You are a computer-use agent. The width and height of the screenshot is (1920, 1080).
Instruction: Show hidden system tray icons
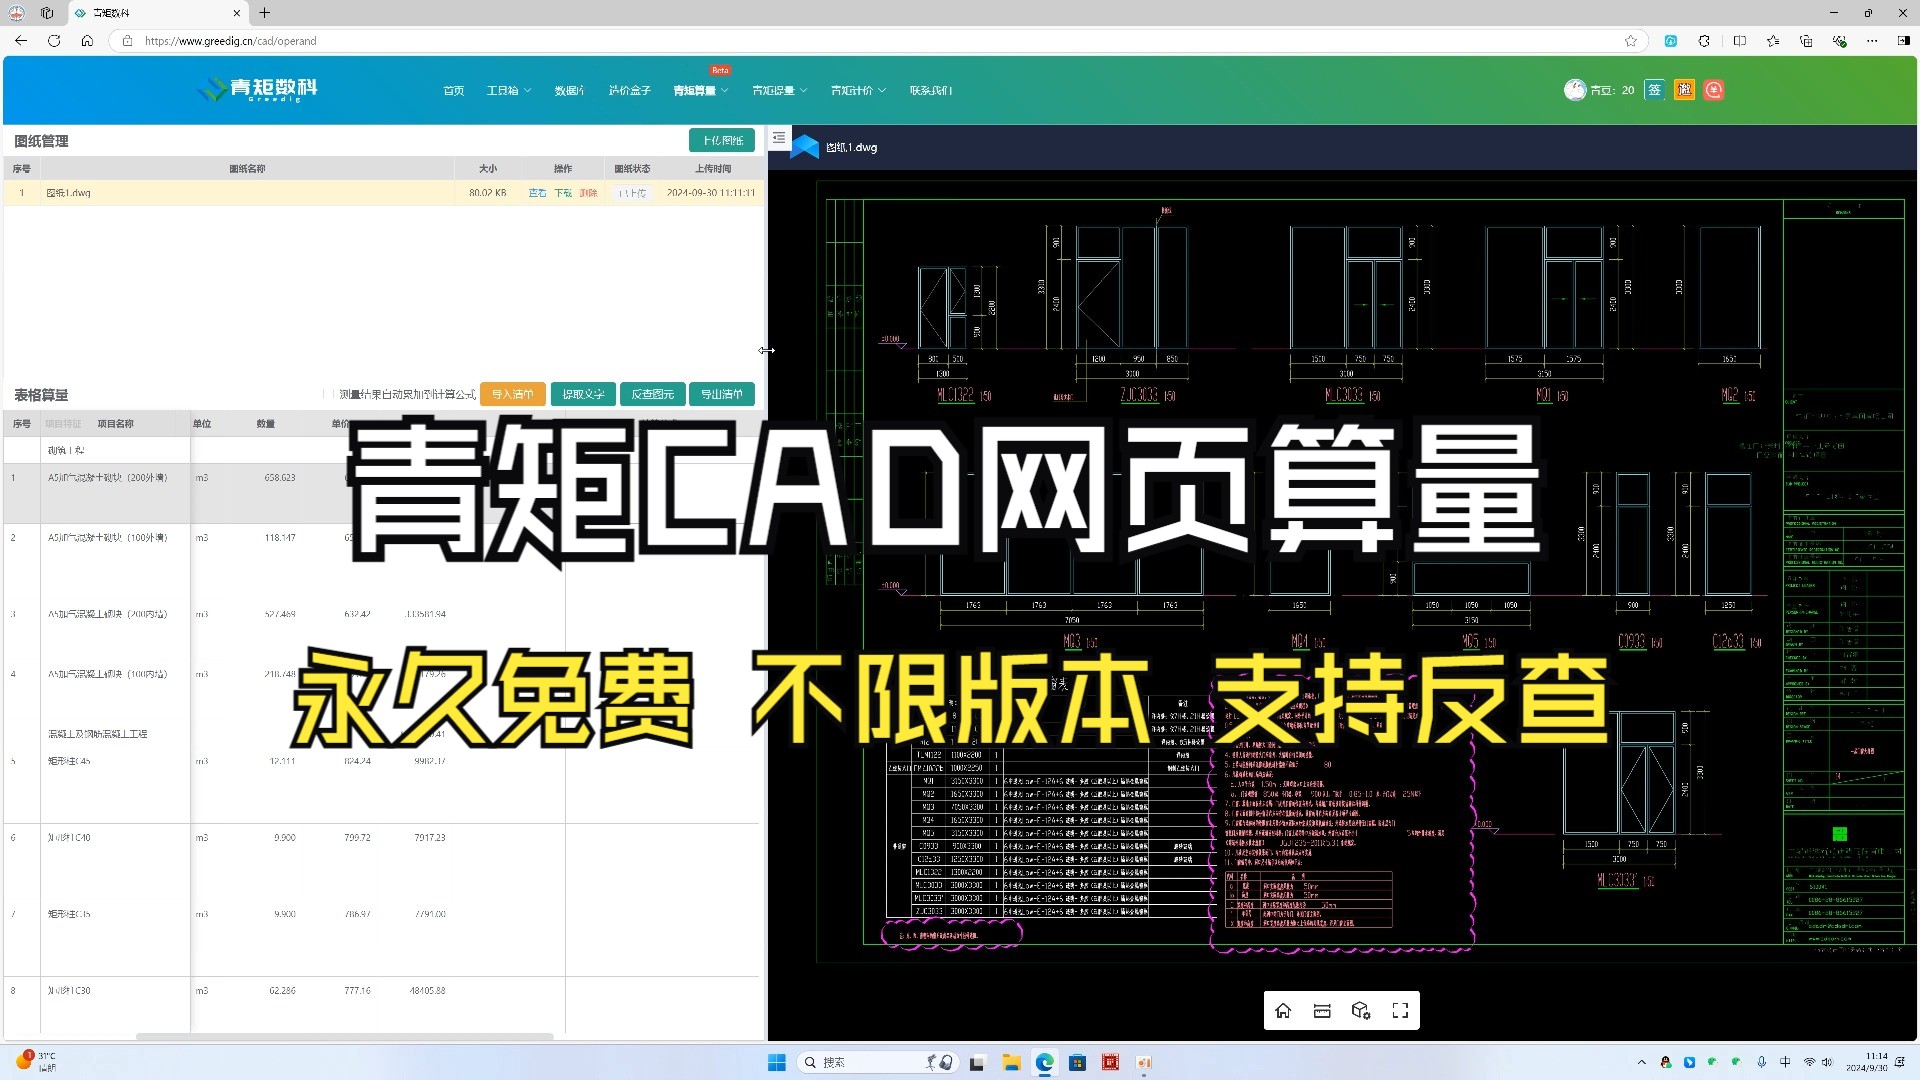(1641, 1062)
